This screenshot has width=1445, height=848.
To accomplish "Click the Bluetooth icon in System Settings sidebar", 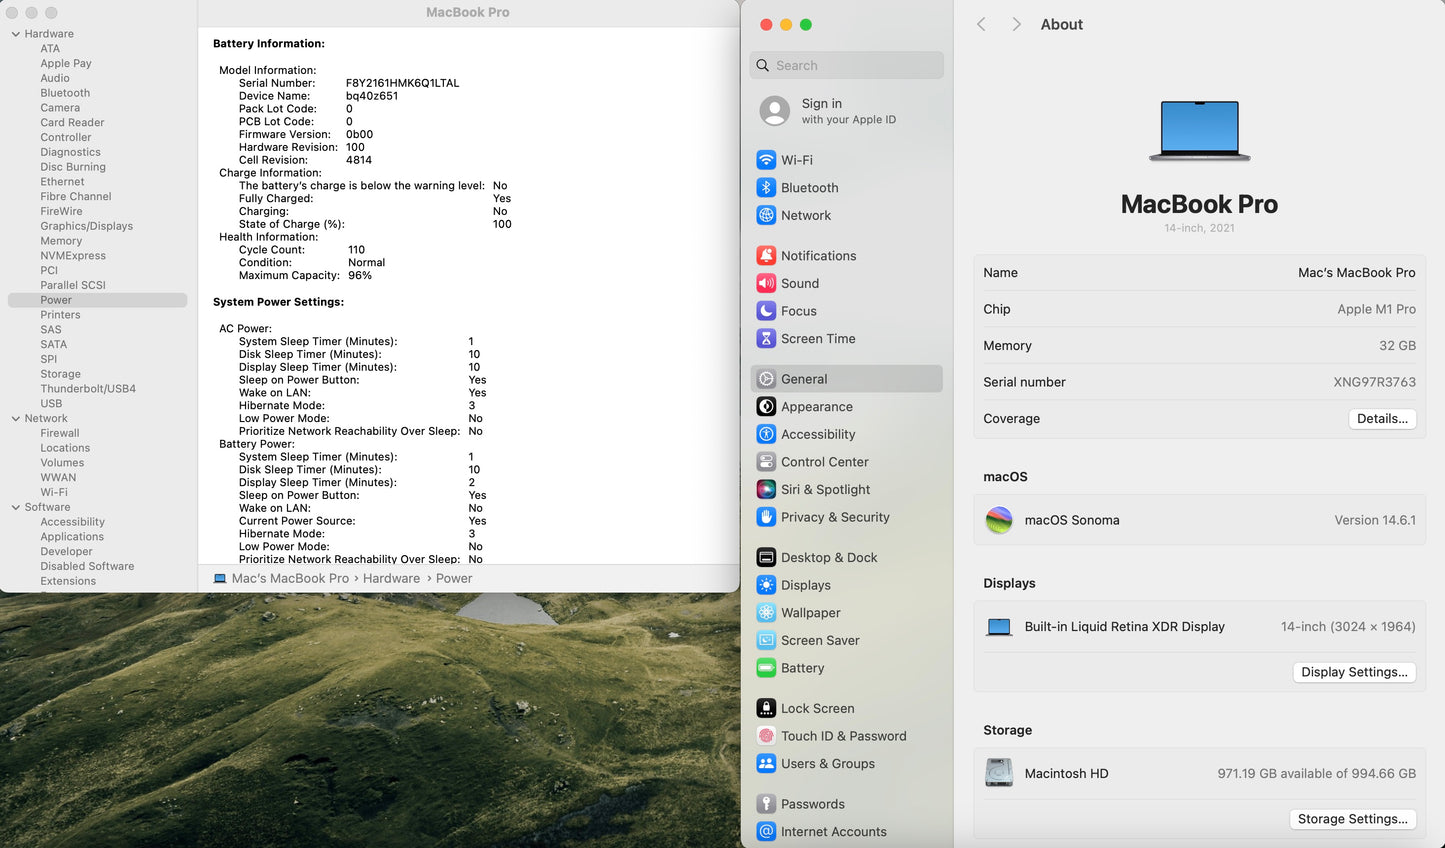I will click(x=766, y=188).
